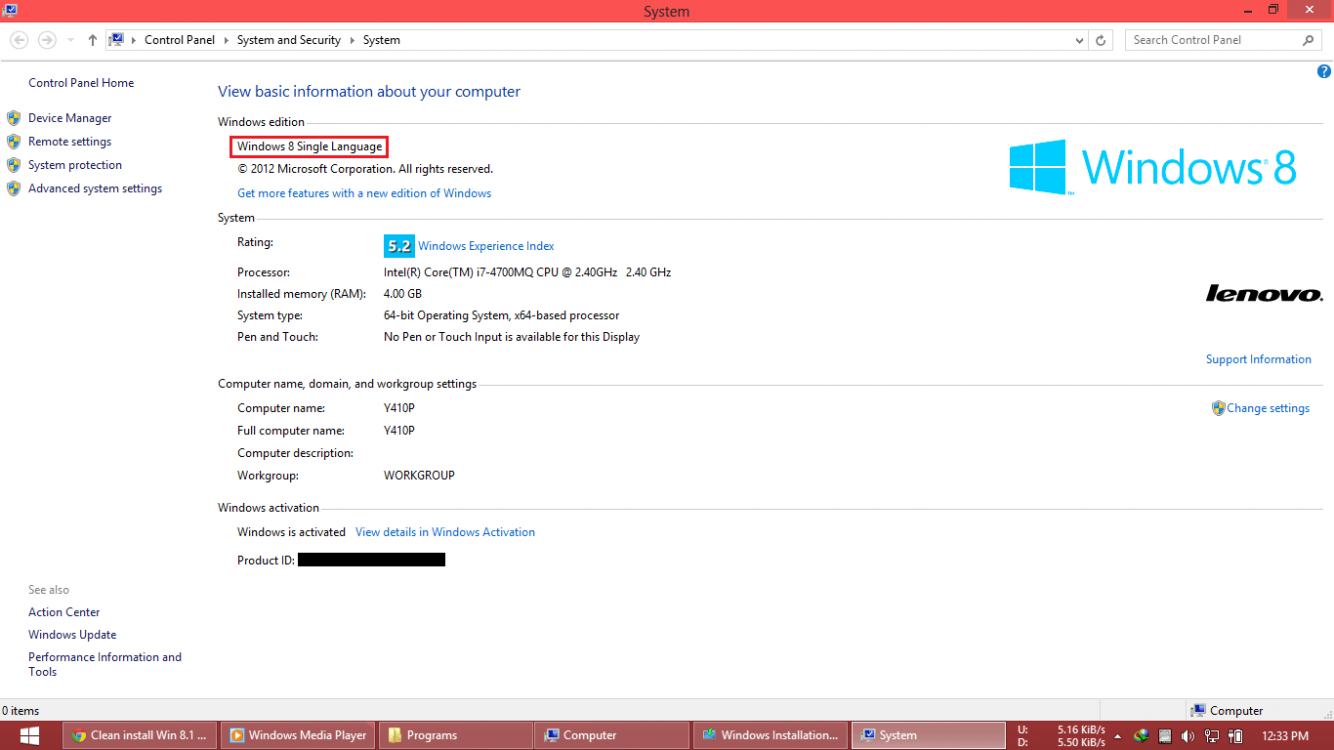Click shield icon beside Advanced system settings

14,188
